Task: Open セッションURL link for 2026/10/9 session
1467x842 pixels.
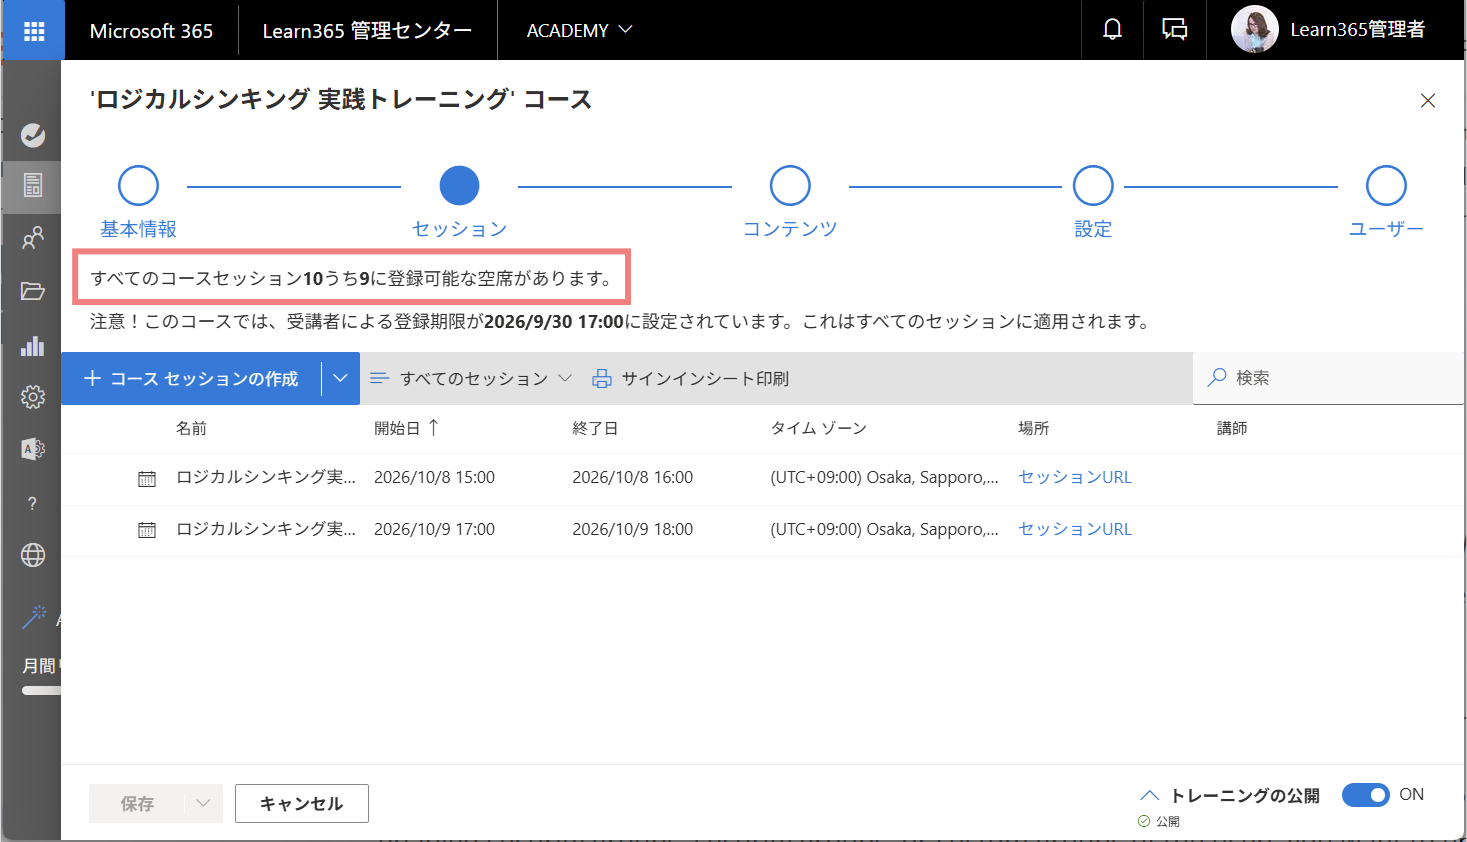Action: (x=1075, y=529)
